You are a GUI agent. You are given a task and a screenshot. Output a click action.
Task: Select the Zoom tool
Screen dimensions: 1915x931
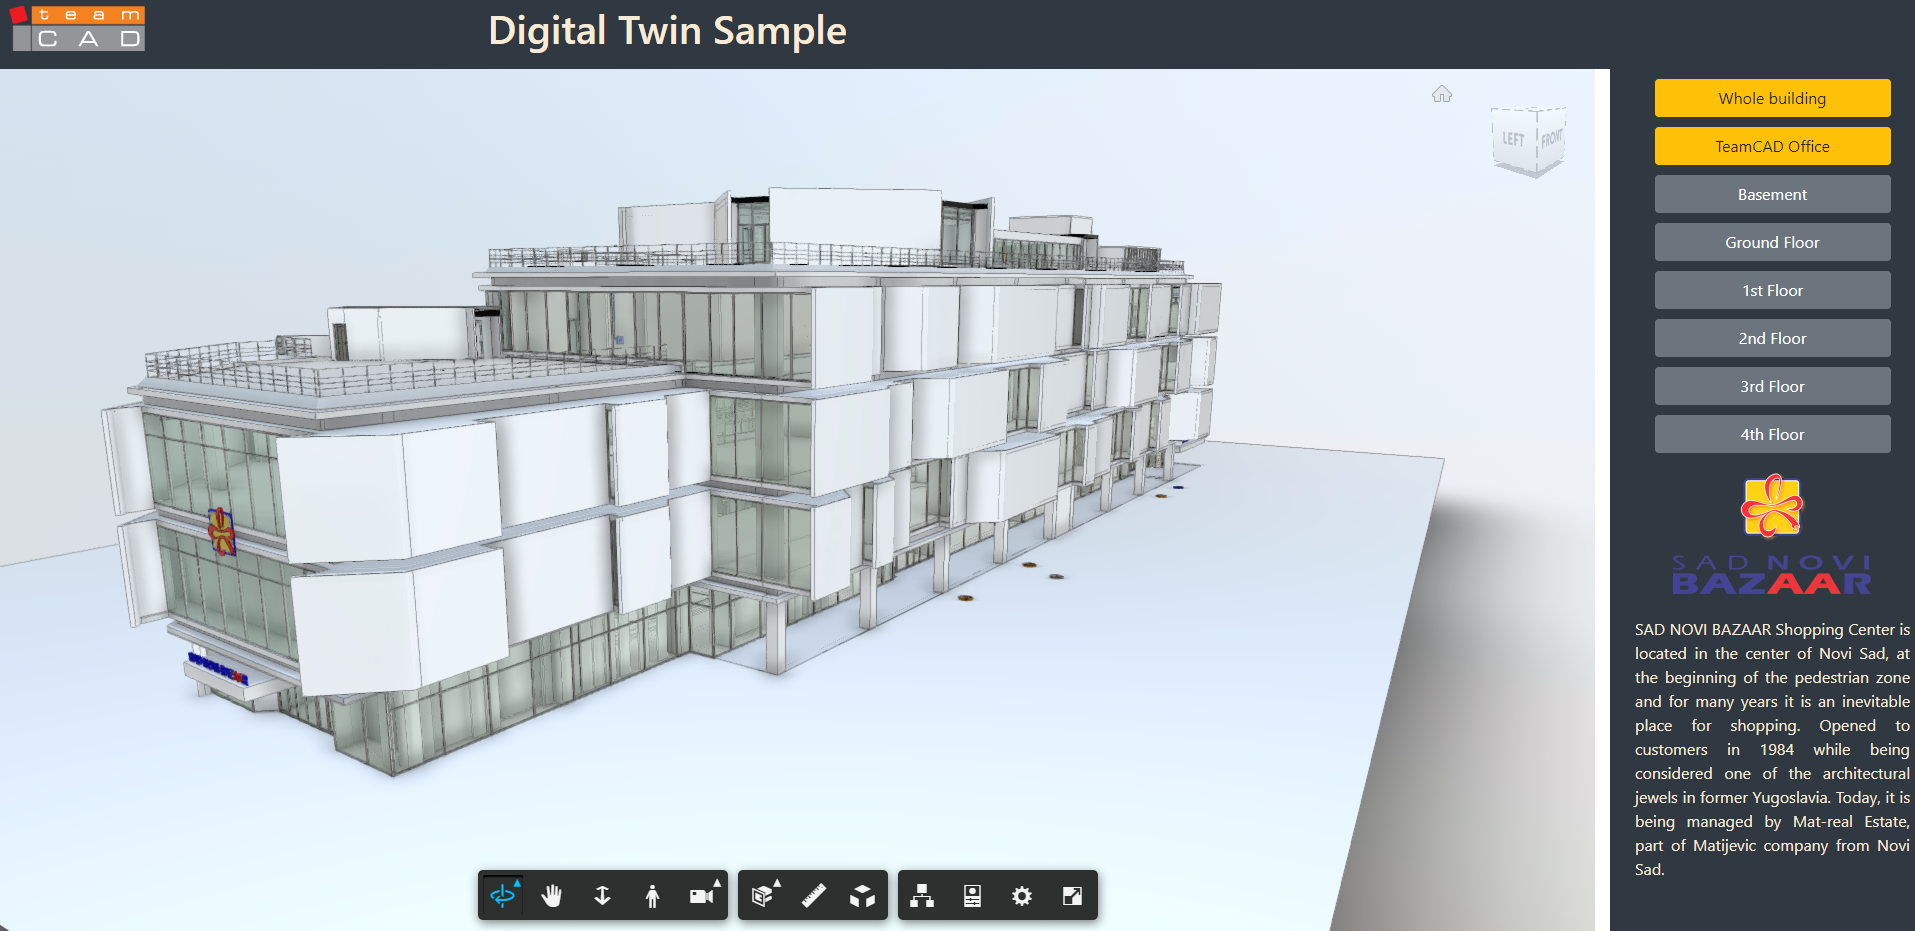click(x=602, y=896)
